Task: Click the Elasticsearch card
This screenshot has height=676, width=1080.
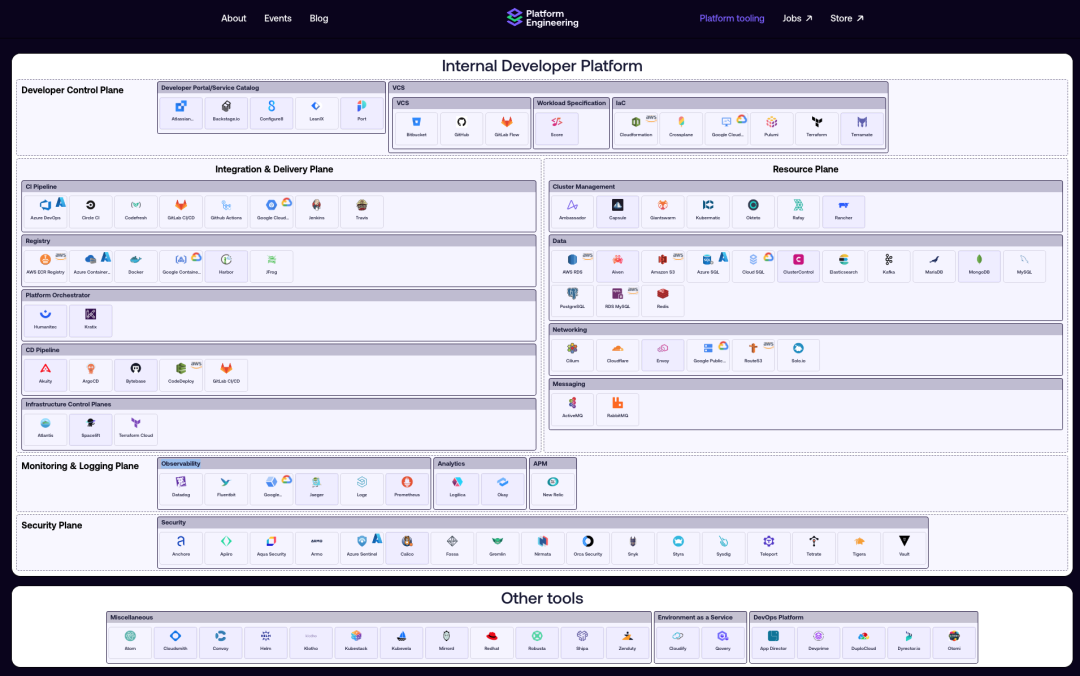Action: point(843,265)
